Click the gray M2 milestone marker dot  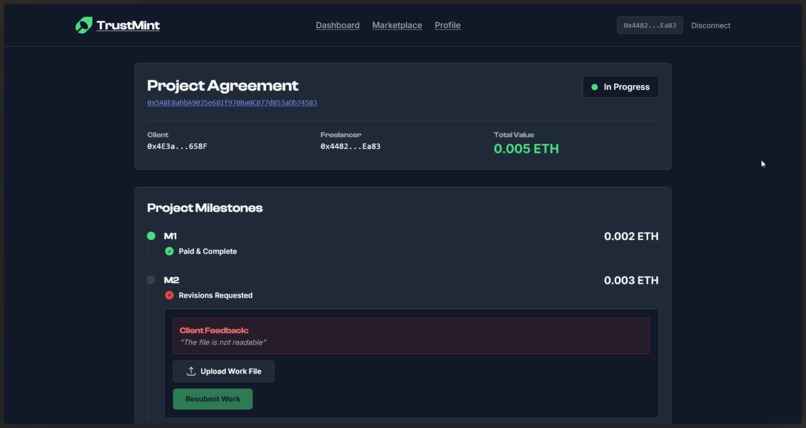tap(151, 280)
